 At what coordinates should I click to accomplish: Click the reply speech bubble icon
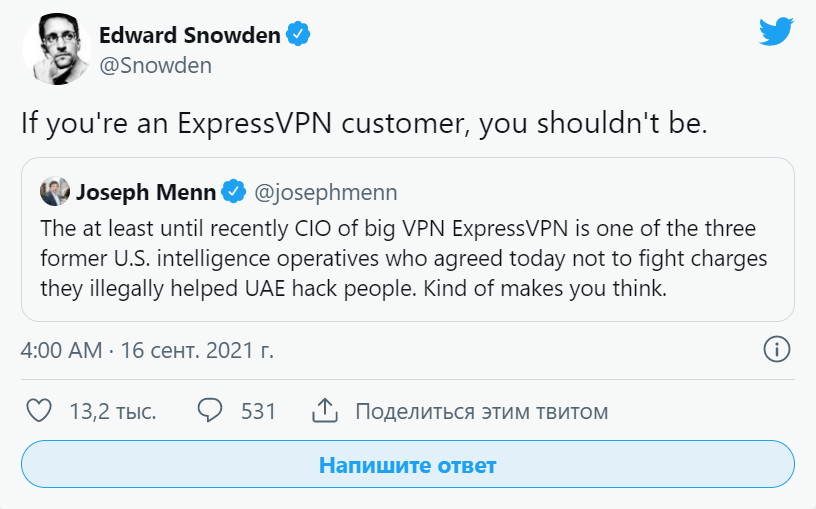[x=210, y=411]
